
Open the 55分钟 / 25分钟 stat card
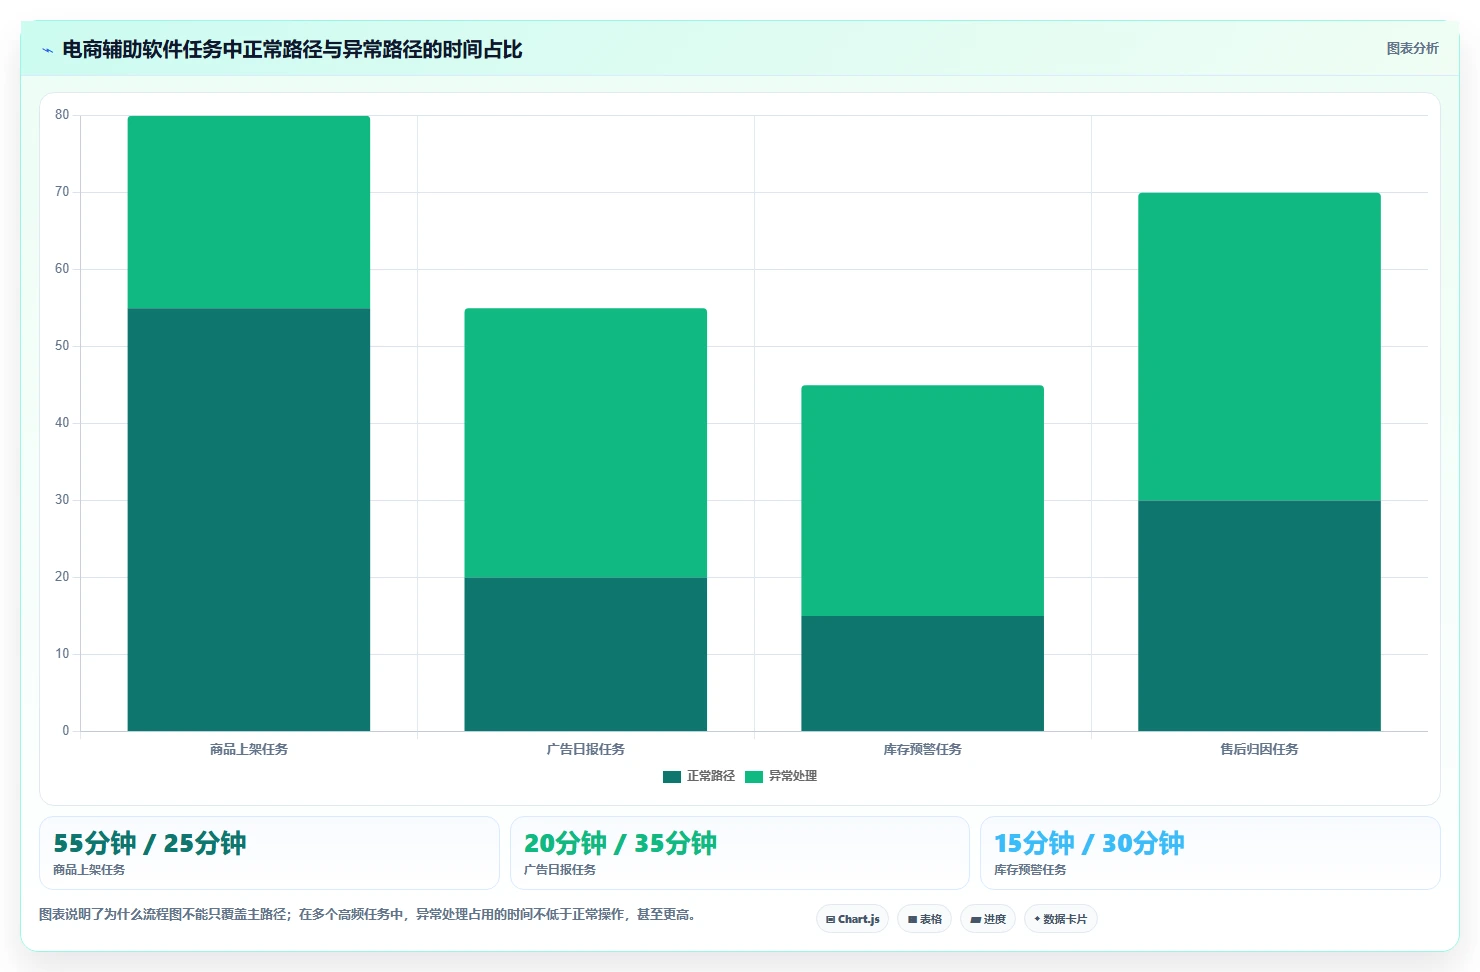269,853
